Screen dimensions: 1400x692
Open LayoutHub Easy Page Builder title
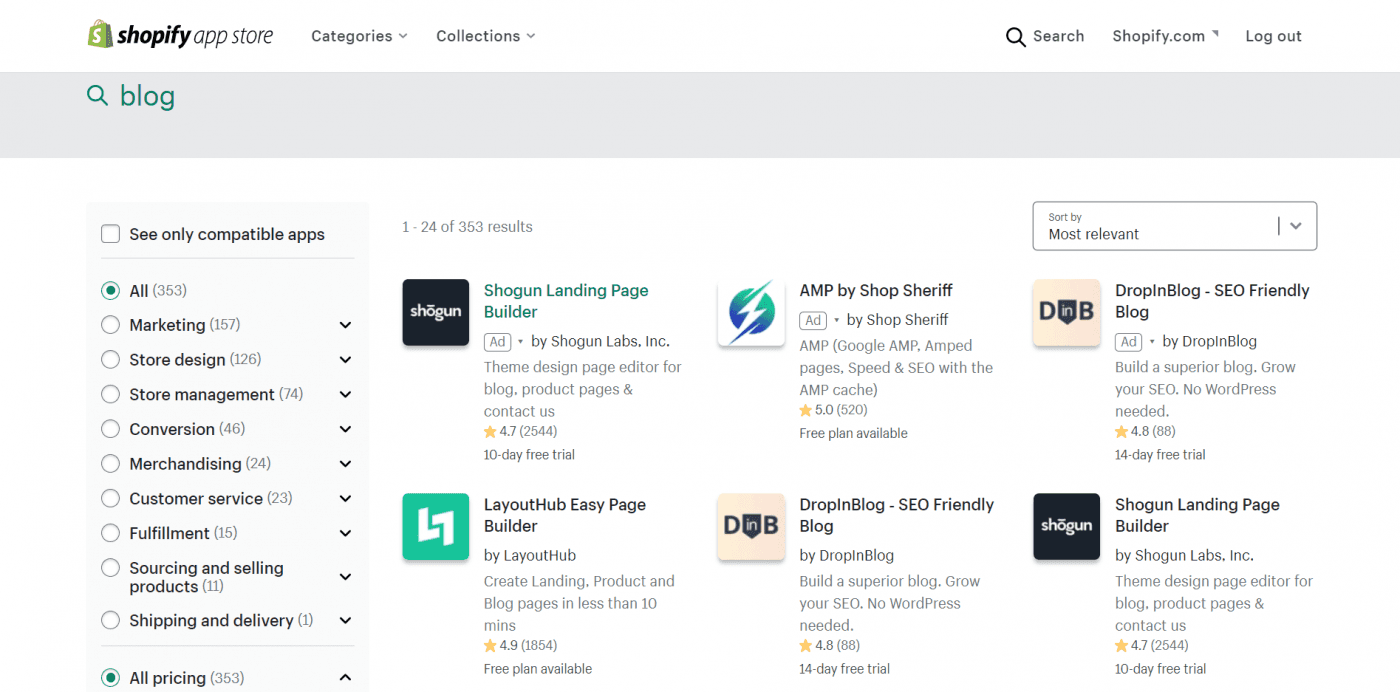tap(565, 515)
